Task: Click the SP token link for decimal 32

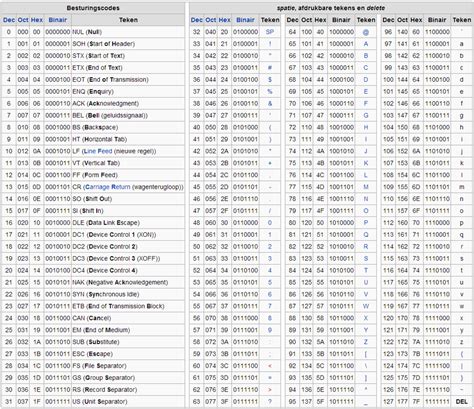Action: (270, 32)
